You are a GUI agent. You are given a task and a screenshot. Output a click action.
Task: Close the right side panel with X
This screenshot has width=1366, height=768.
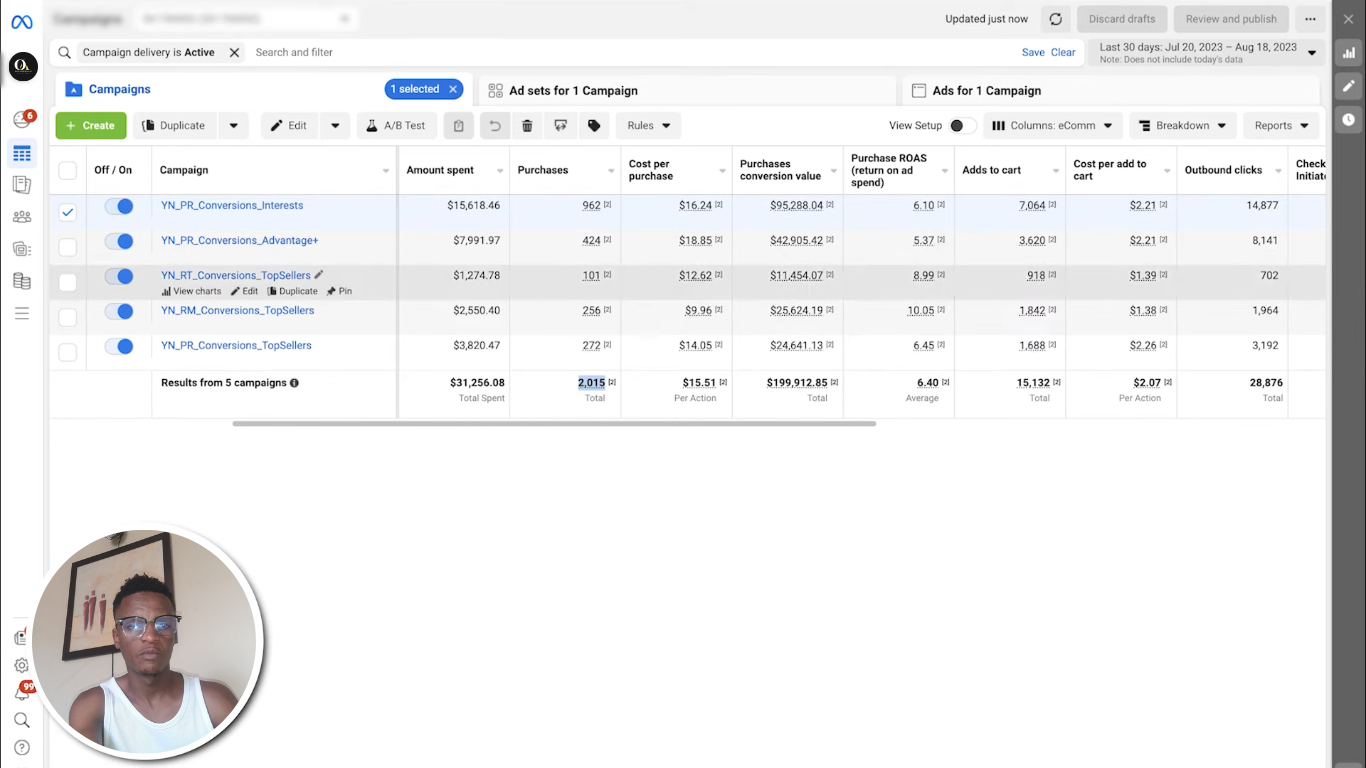click(1349, 19)
